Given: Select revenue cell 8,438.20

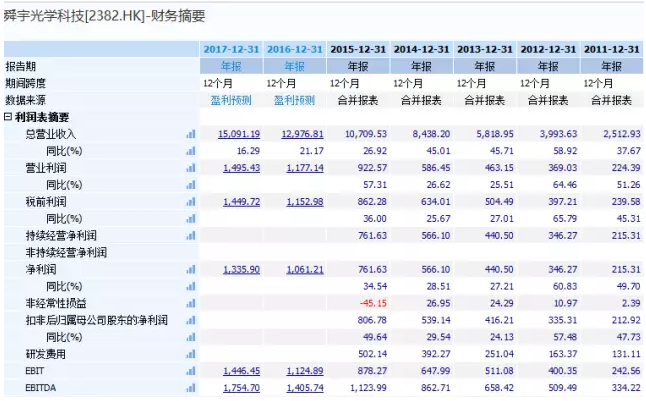Looking at the screenshot, I should 431,134.
